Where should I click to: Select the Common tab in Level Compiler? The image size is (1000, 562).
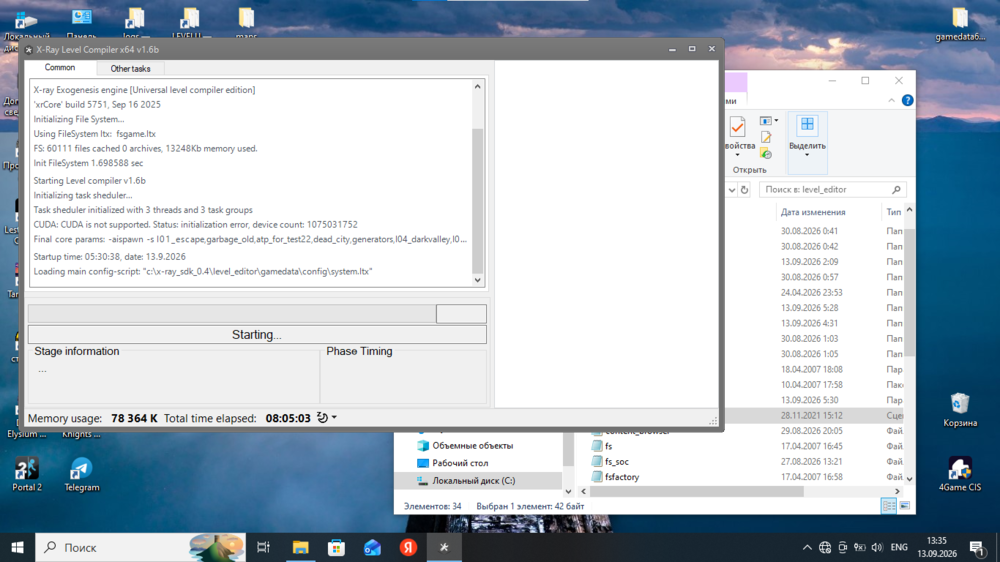60,68
